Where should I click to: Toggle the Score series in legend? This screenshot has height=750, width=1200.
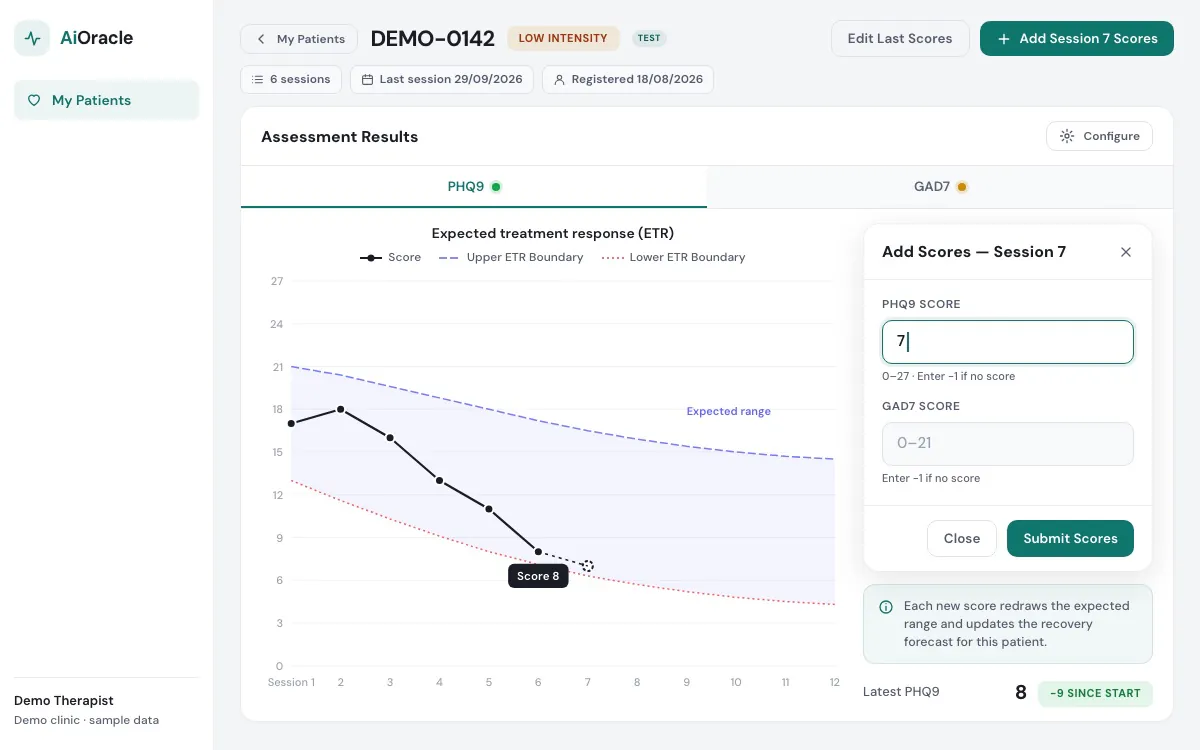coord(391,257)
